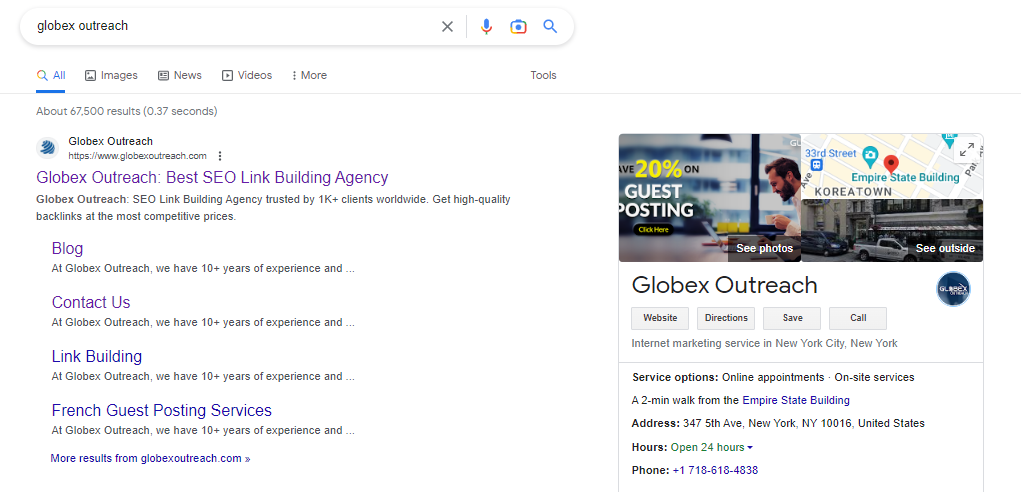
Task: Switch to the All results tab
Action: [x=51, y=75]
